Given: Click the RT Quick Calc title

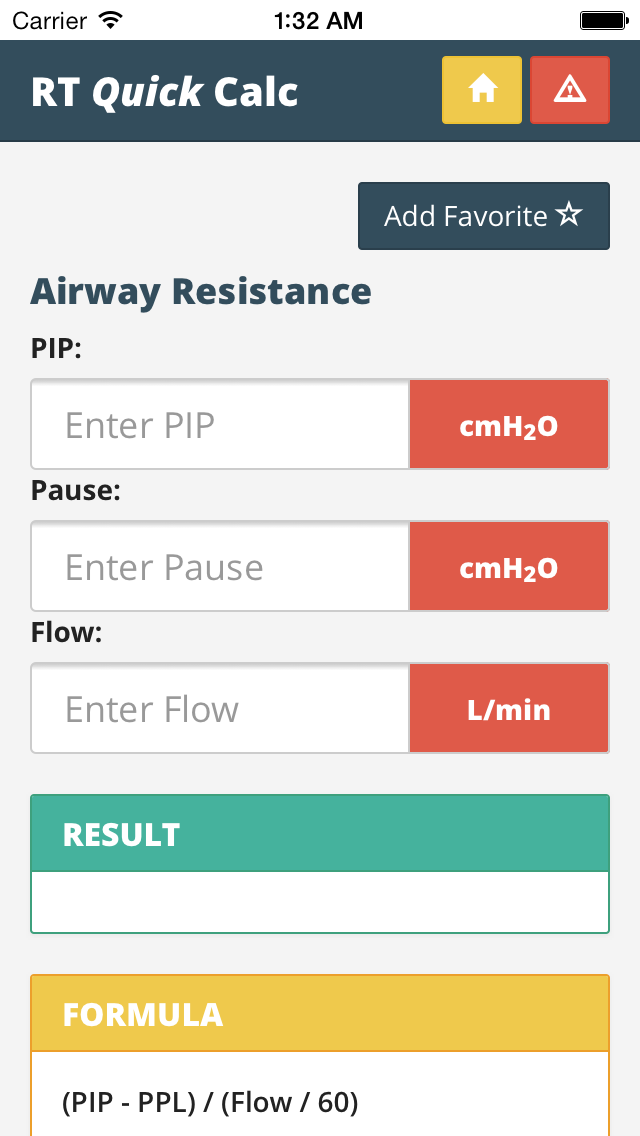Looking at the screenshot, I should point(165,92).
